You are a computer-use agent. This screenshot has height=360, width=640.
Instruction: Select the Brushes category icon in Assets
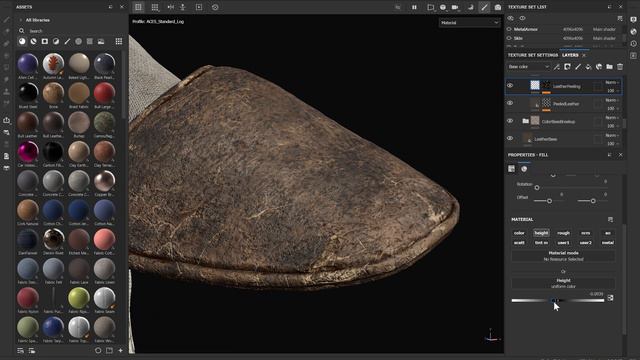click(67, 41)
